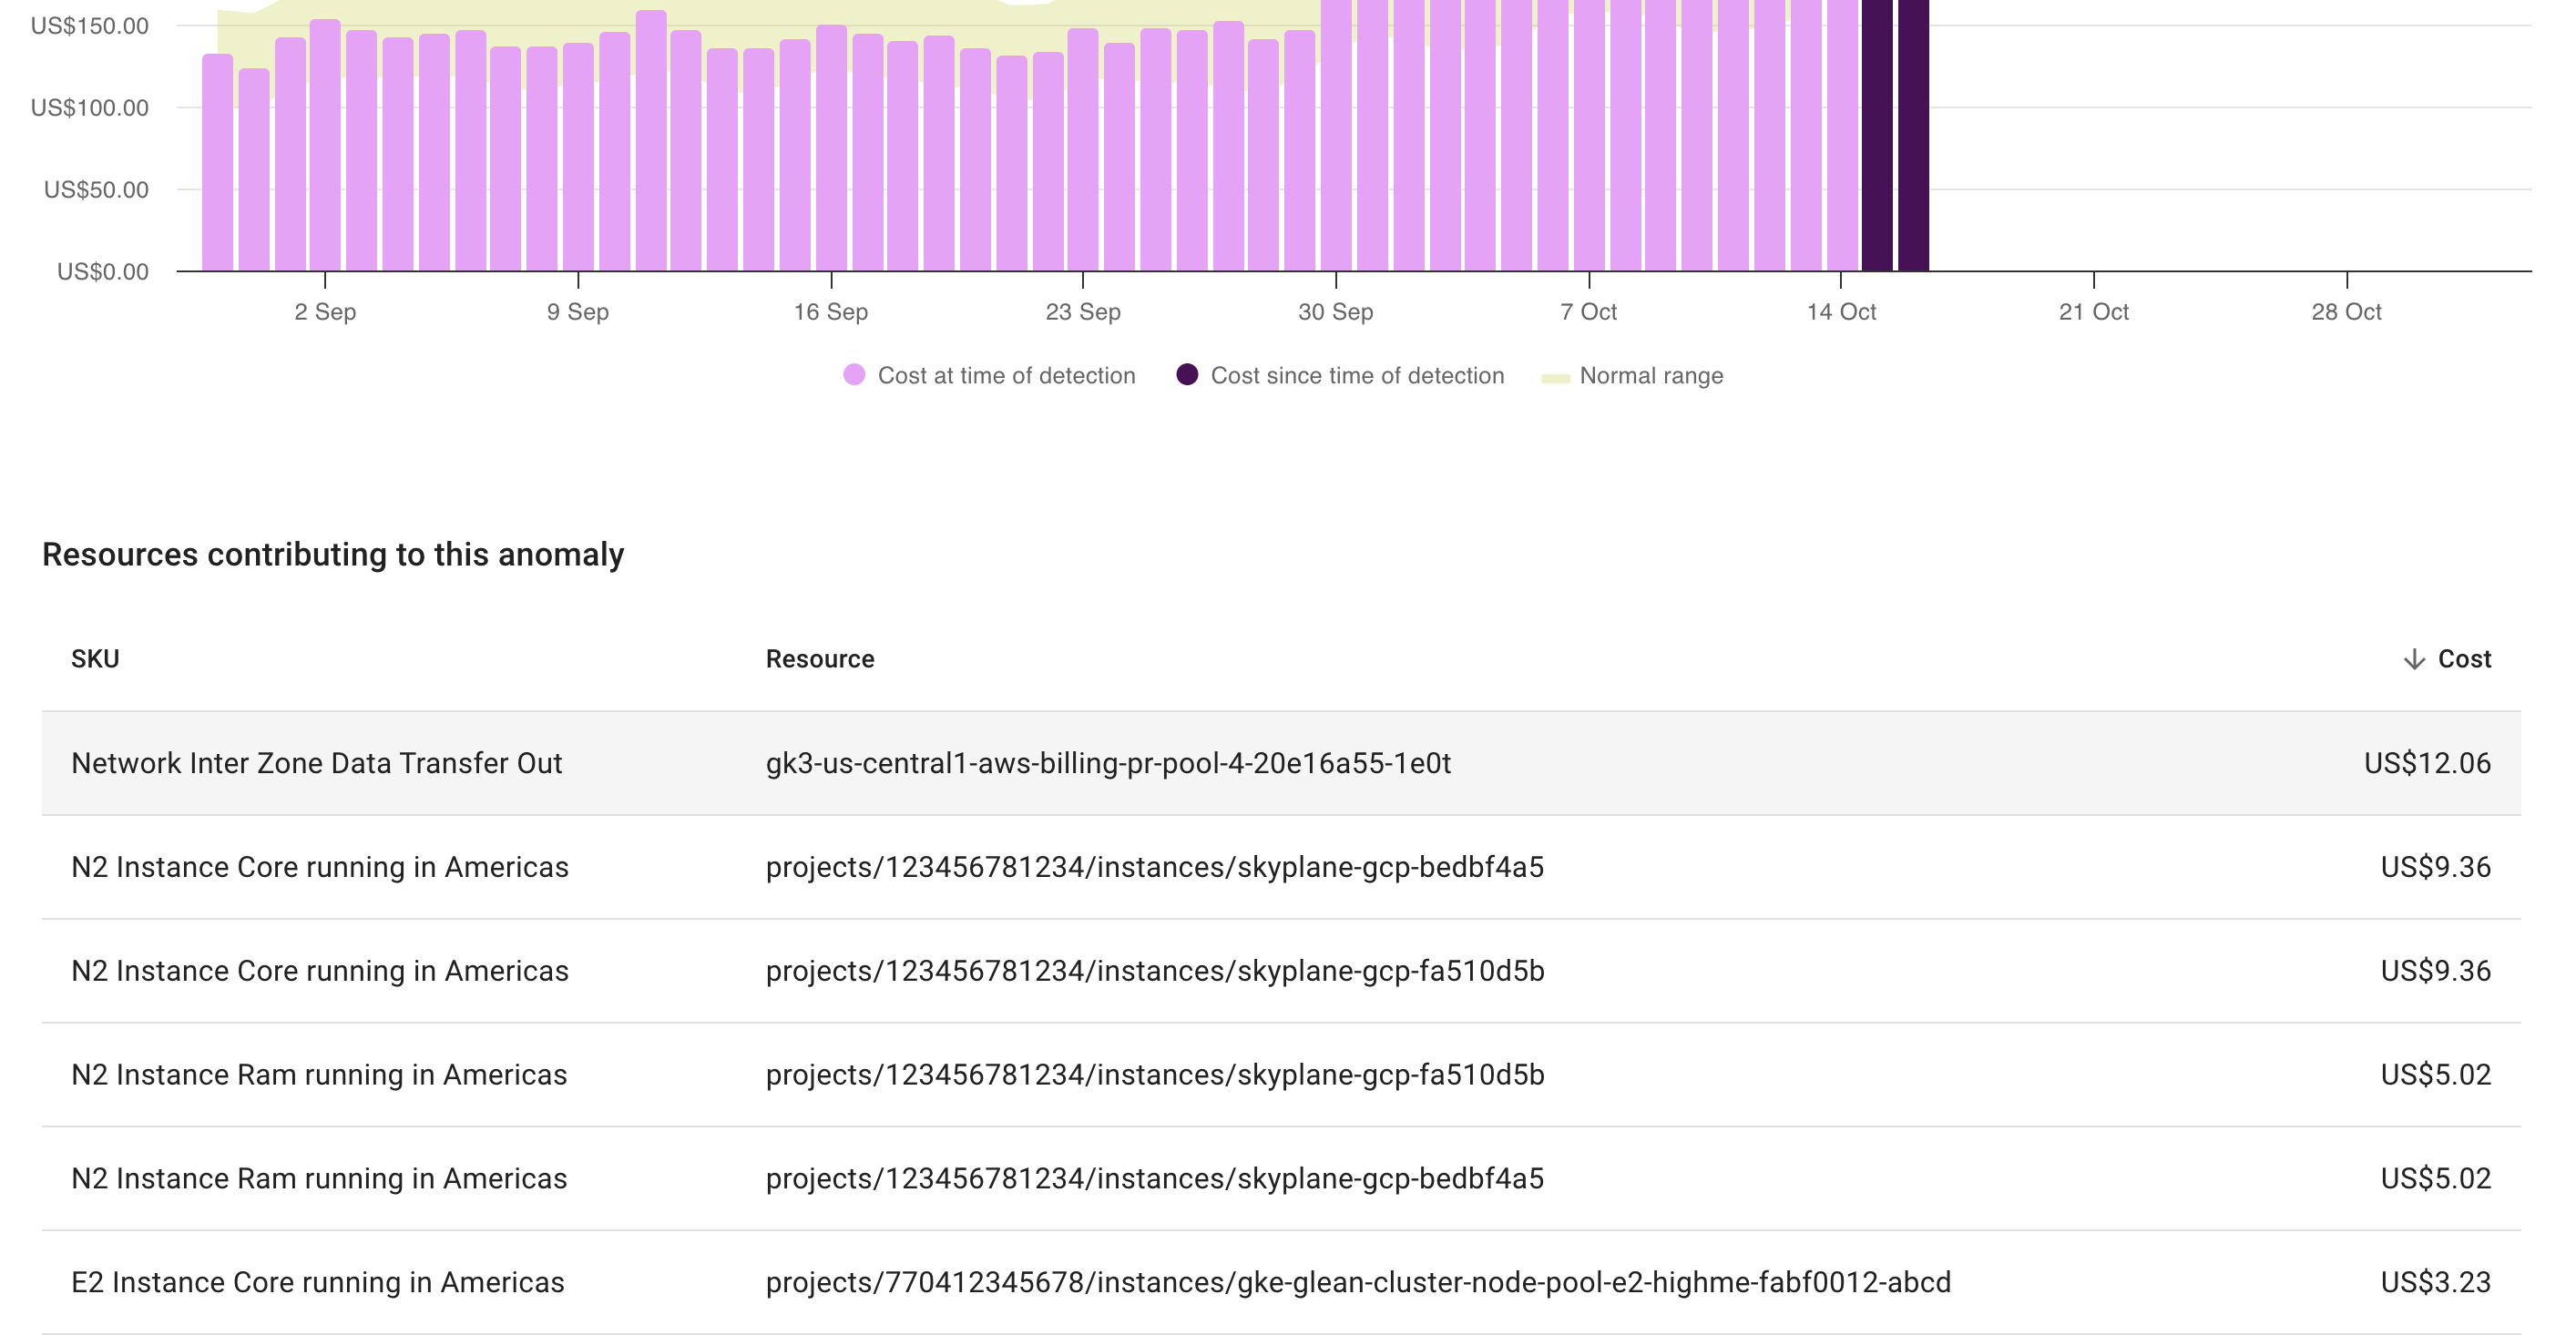Viewport: 2576px width, 1335px height.
Task: Click the bar above the 2 Sep tick
Action: pos(325,145)
